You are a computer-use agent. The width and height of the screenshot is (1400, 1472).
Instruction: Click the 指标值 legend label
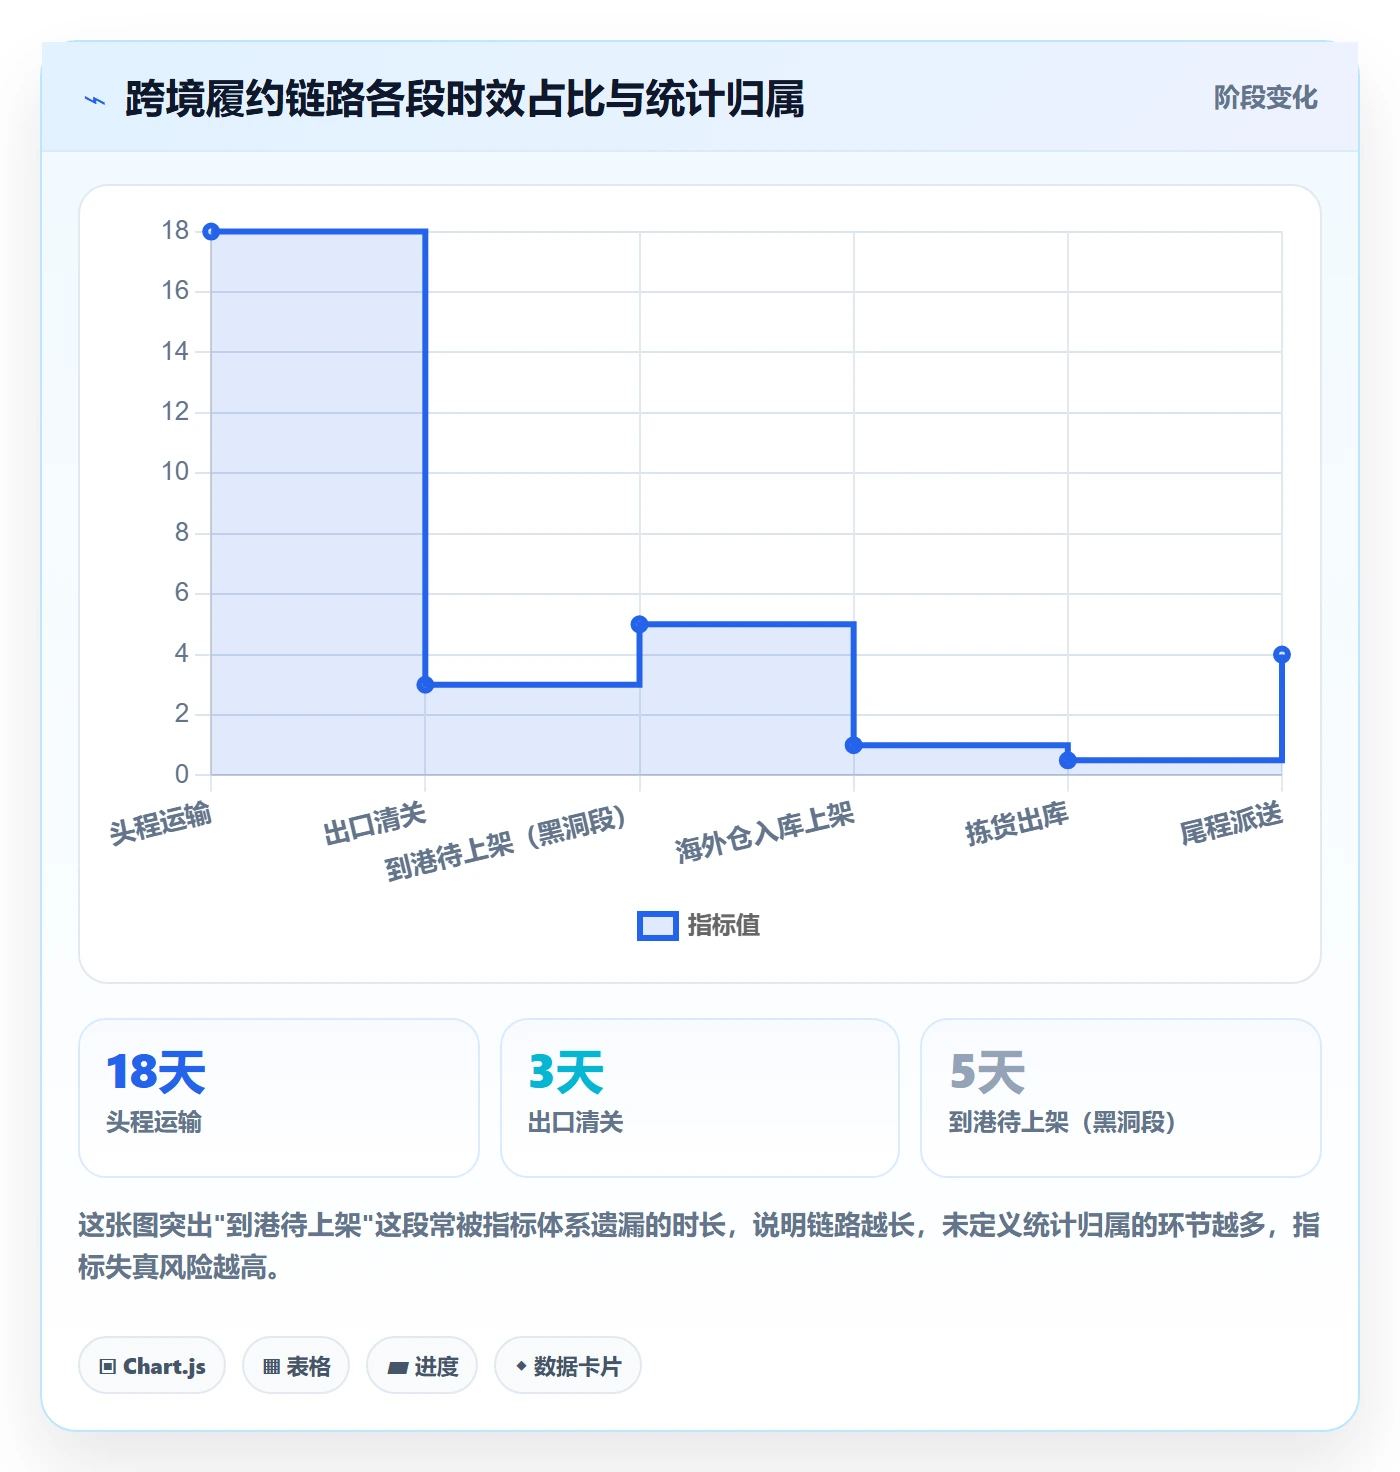(724, 926)
